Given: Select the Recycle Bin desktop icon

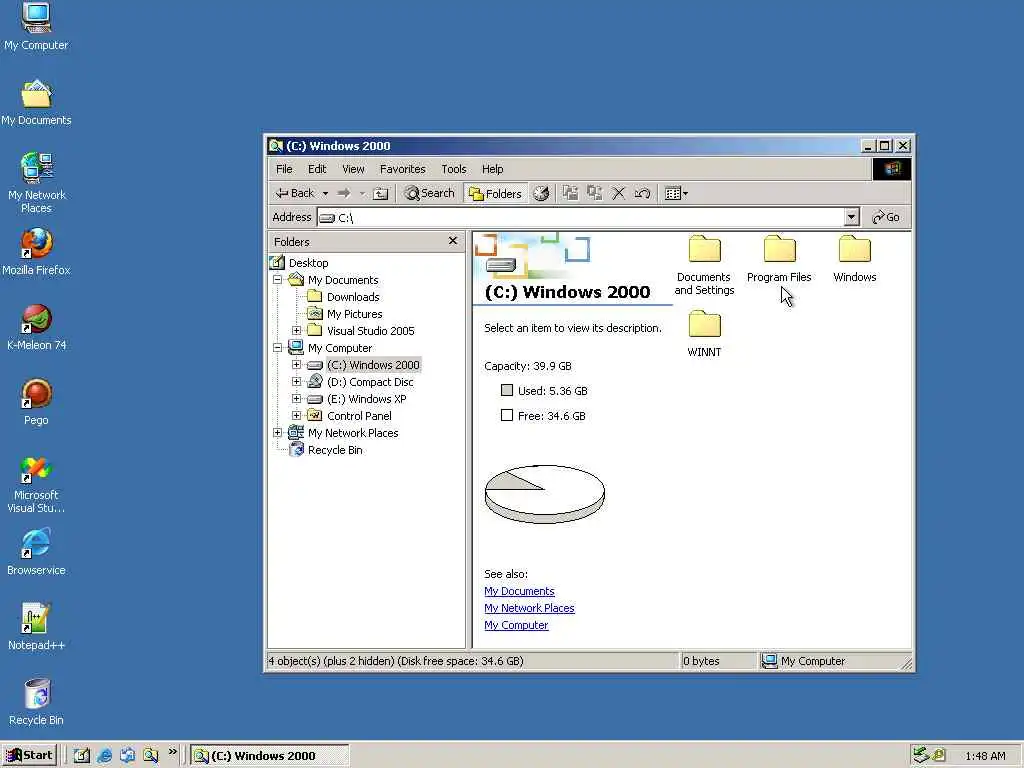Looking at the screenshot, I should coord(36,703).
